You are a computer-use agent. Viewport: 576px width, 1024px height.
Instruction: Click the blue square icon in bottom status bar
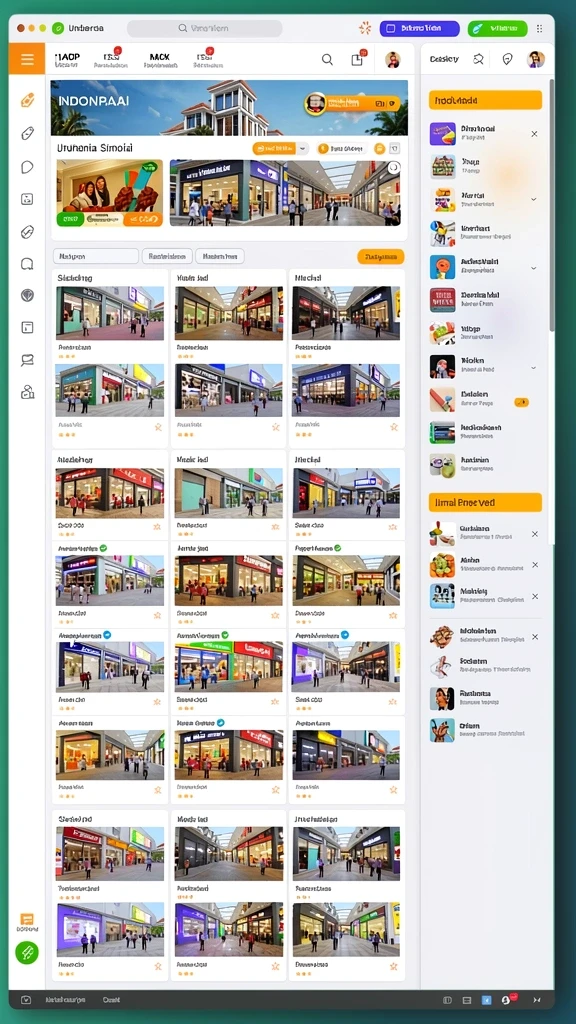coord(486,1000)
